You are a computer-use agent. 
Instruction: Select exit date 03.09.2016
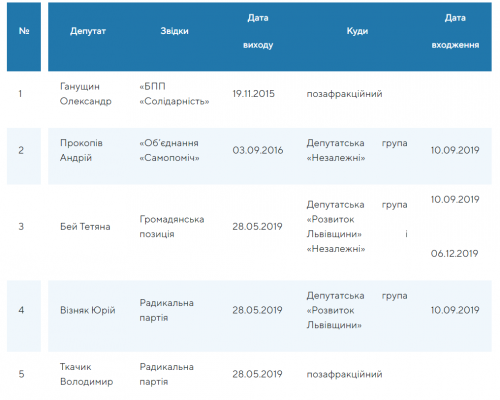click(x=258, y=150)
